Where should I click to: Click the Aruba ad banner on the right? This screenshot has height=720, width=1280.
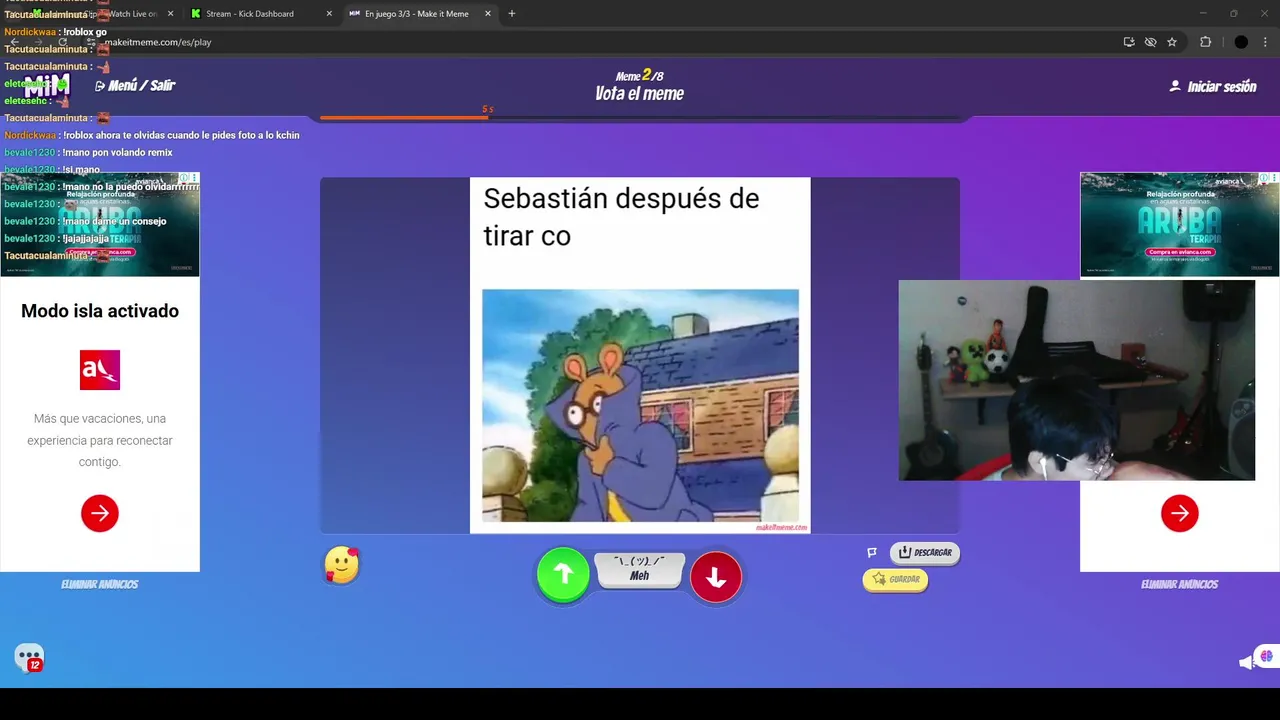pos(1180,224)
